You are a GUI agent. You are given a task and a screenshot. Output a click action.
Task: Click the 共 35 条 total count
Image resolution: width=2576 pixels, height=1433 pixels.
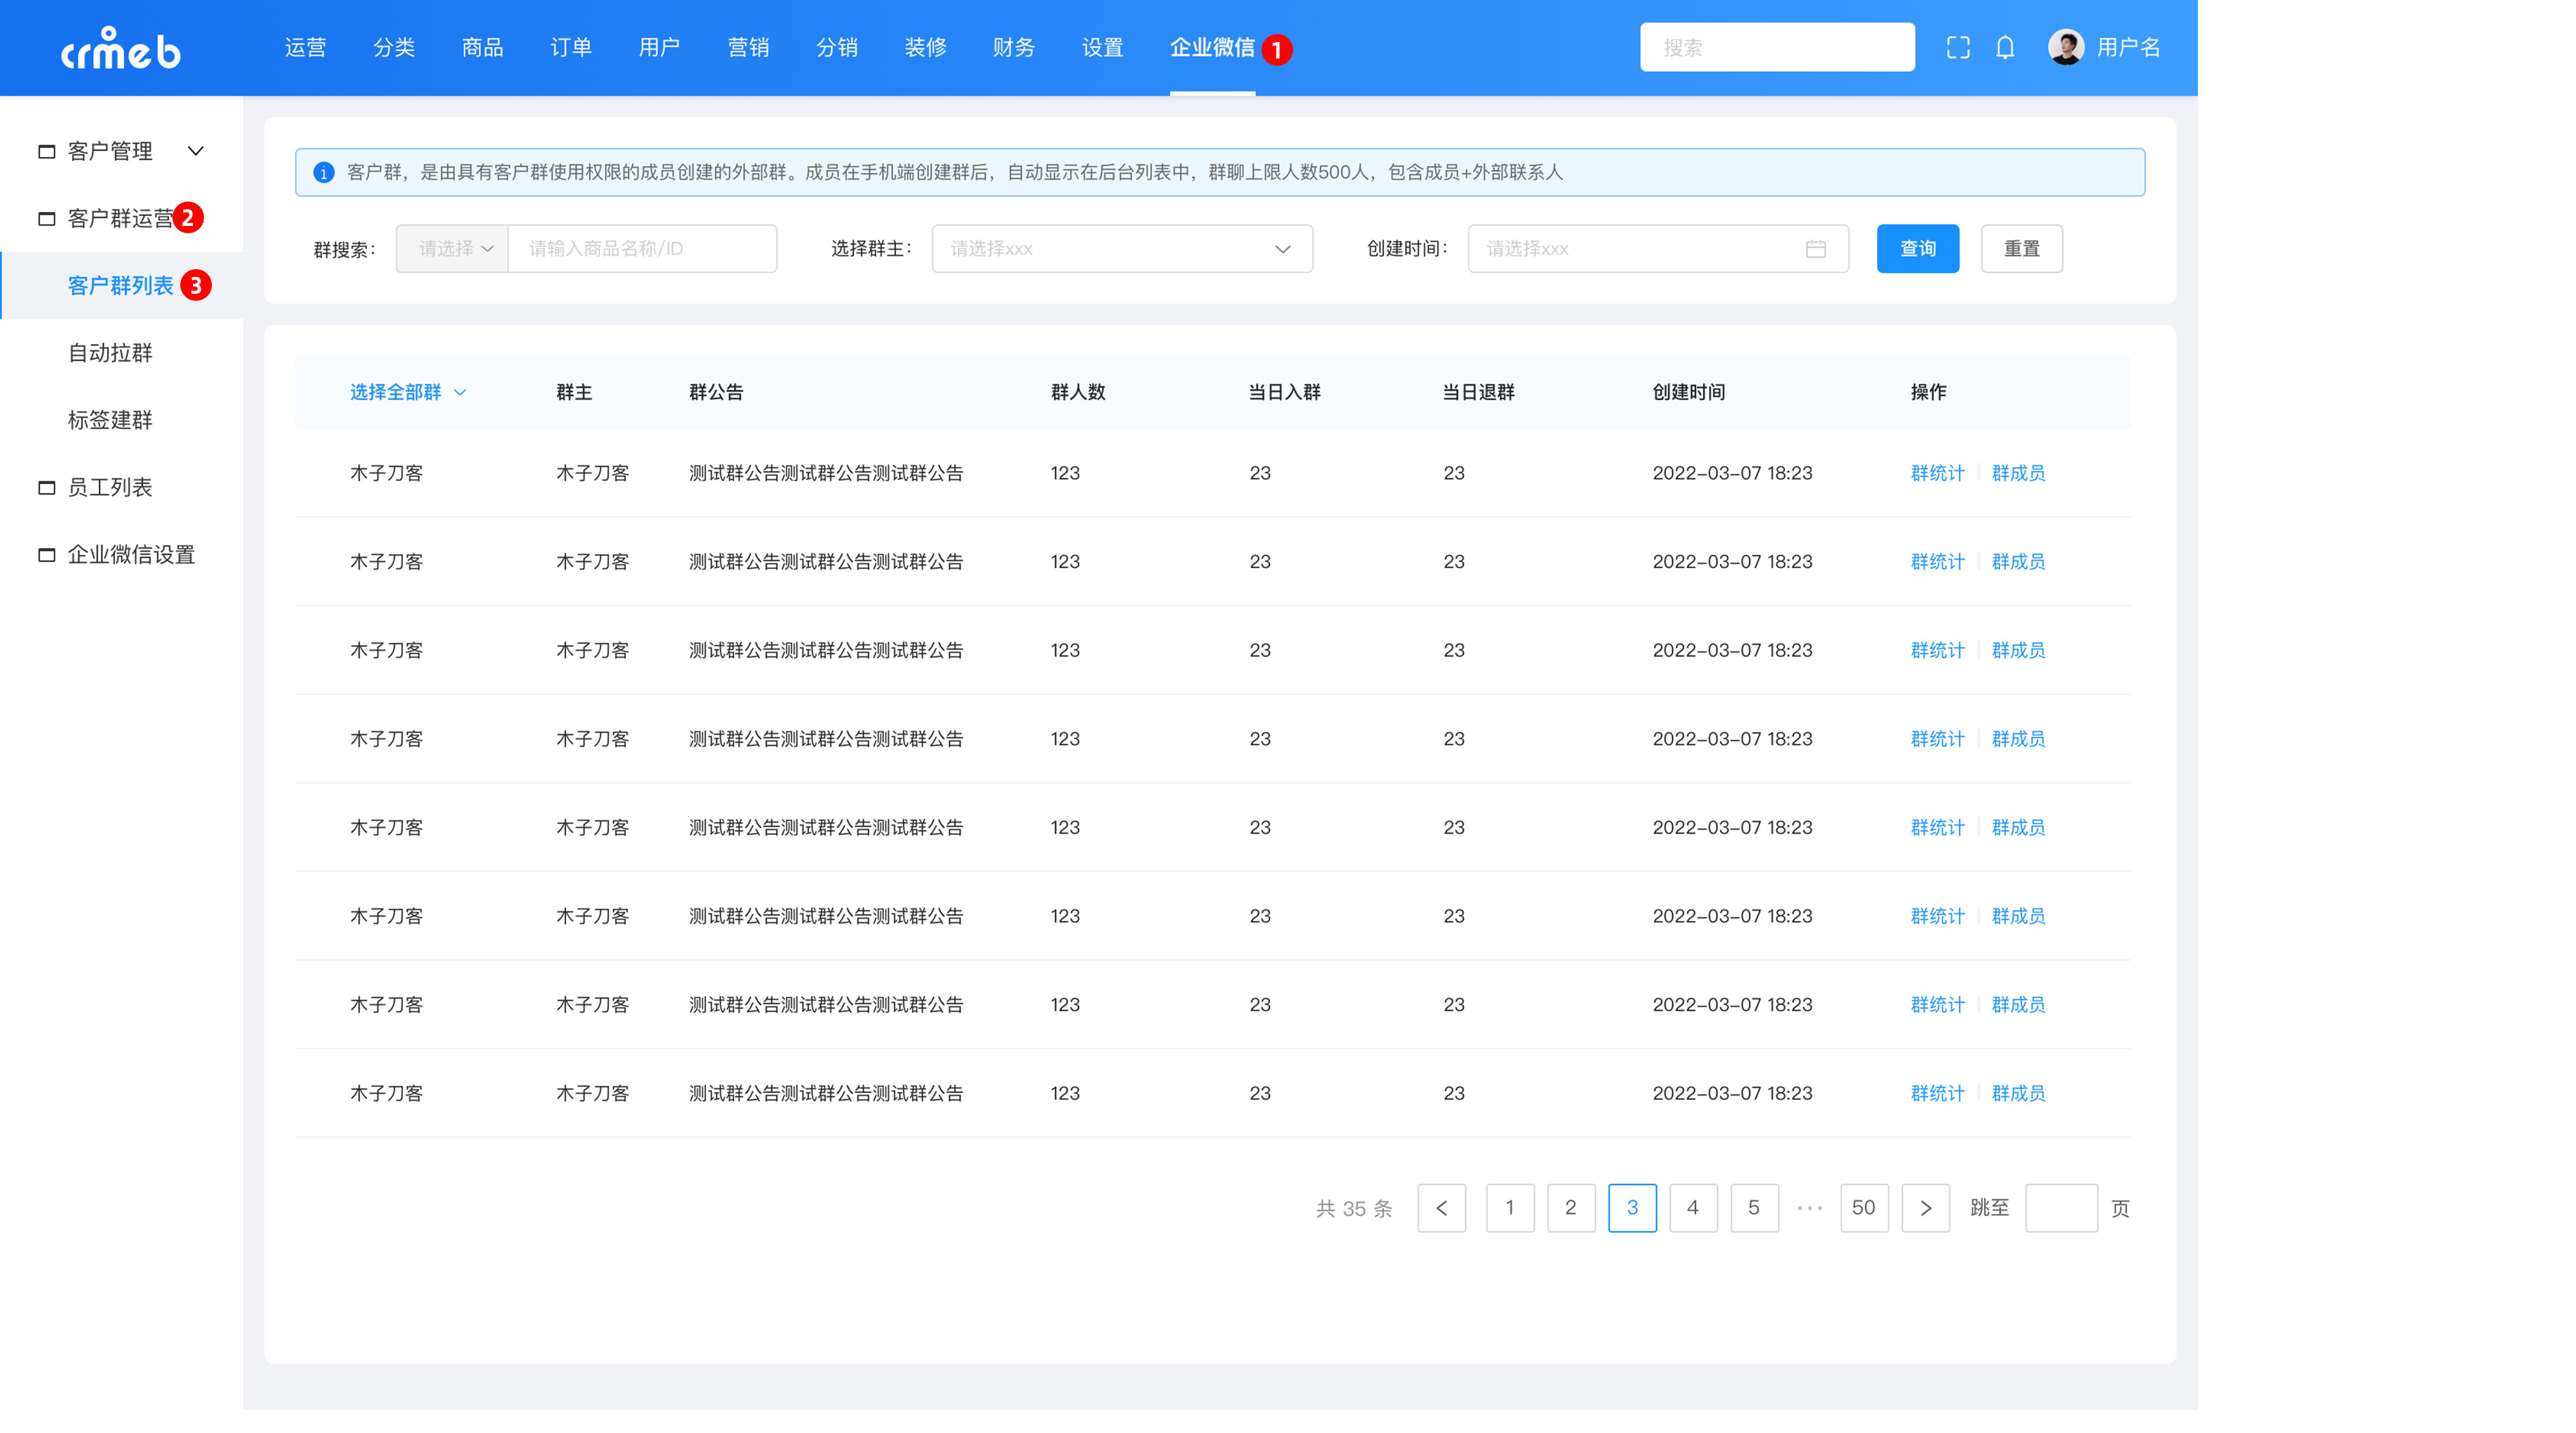coord(1354,1208)
